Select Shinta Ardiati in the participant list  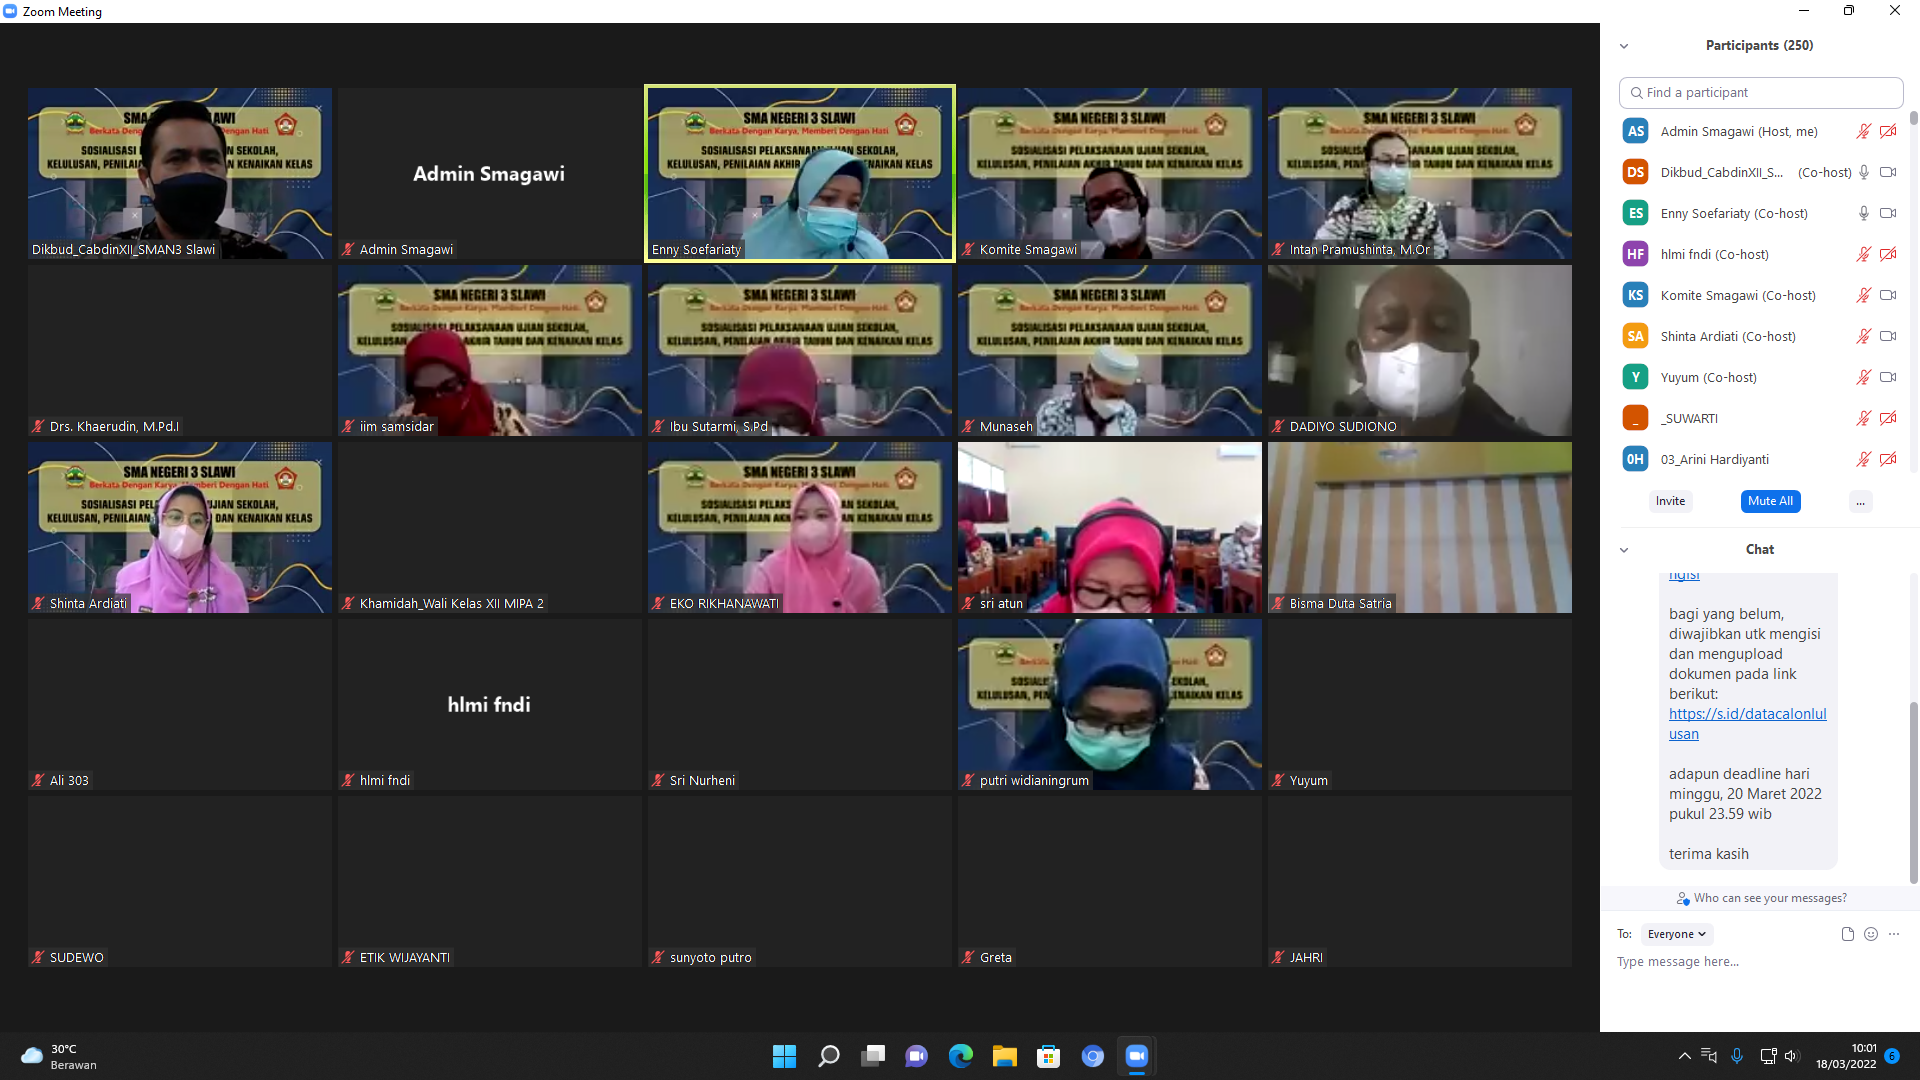coord(1728,336)
